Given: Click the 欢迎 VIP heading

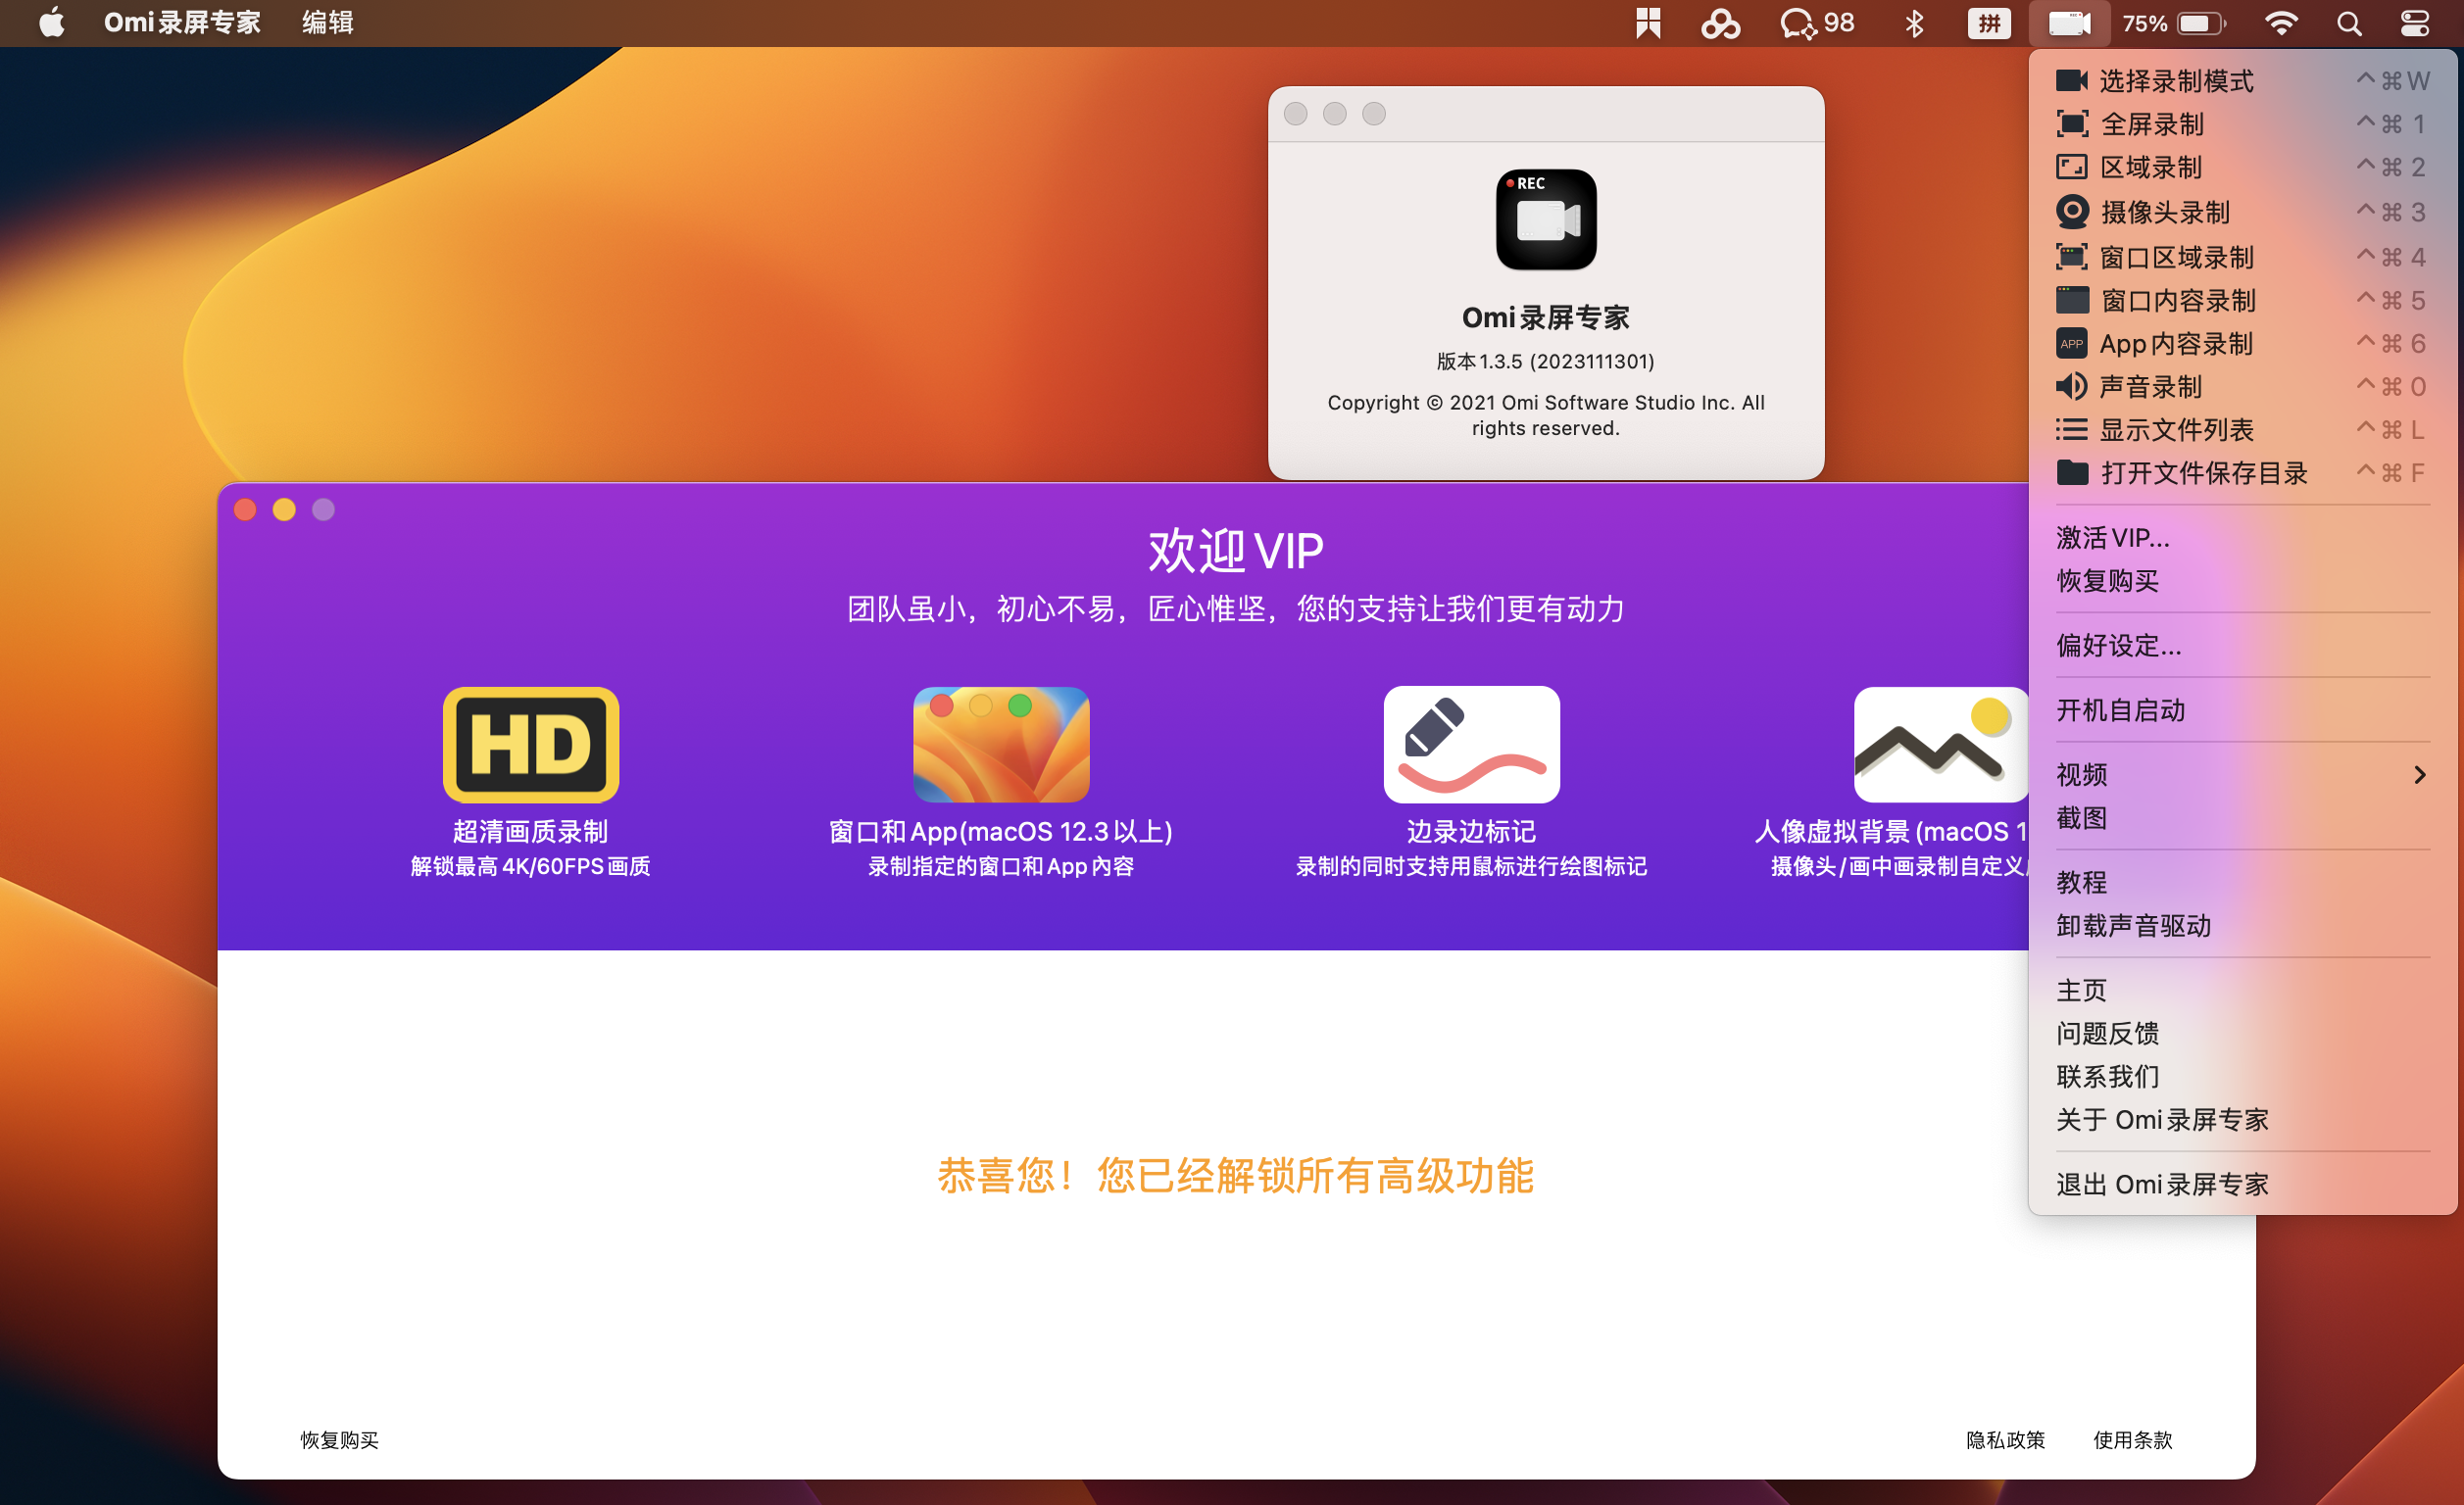Looking at the screenshot, I should point(1236,551).
